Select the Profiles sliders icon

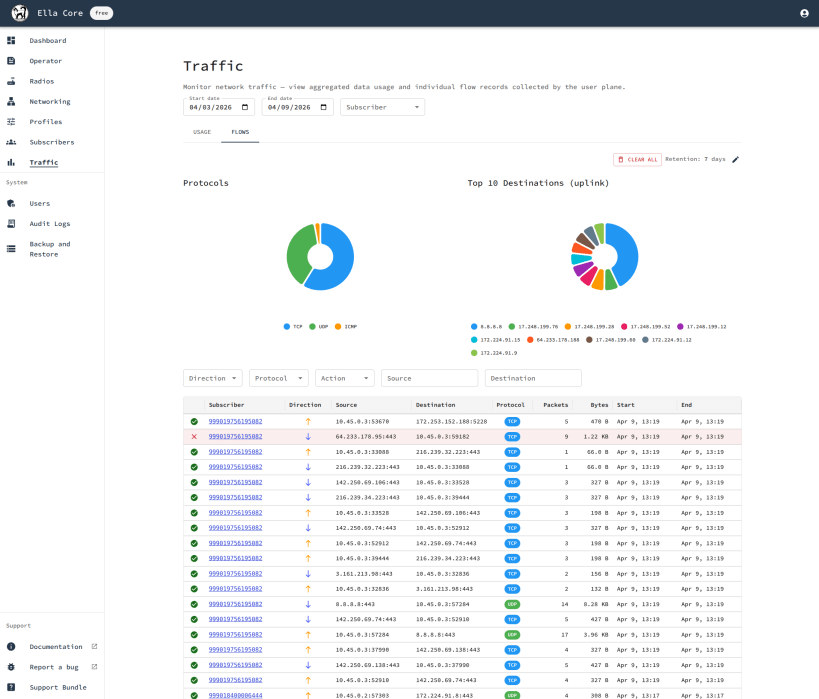pos(11,122)
